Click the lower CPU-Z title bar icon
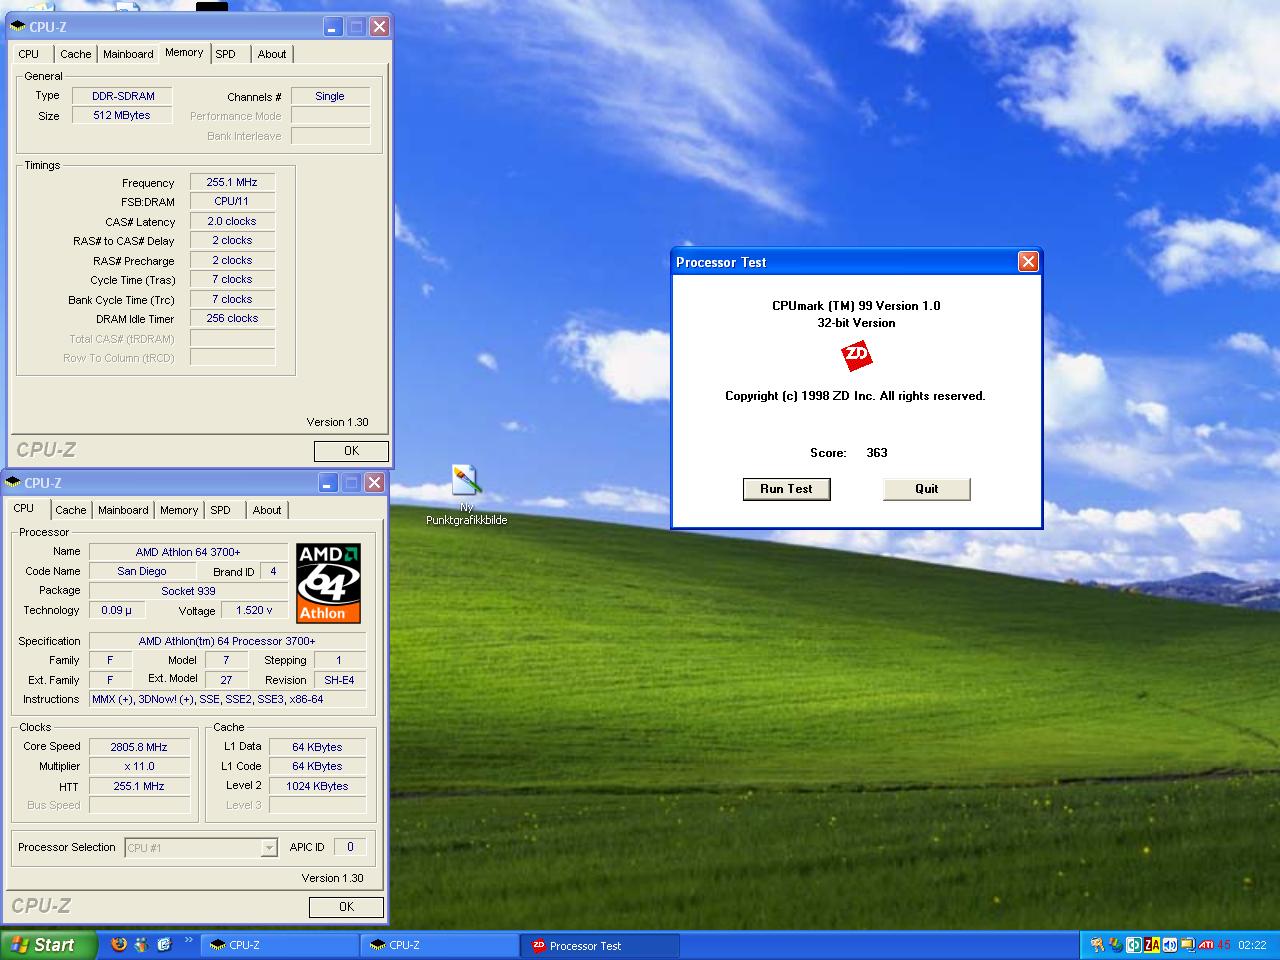Screen dimensions: 1280x960 tap(13, 483)
